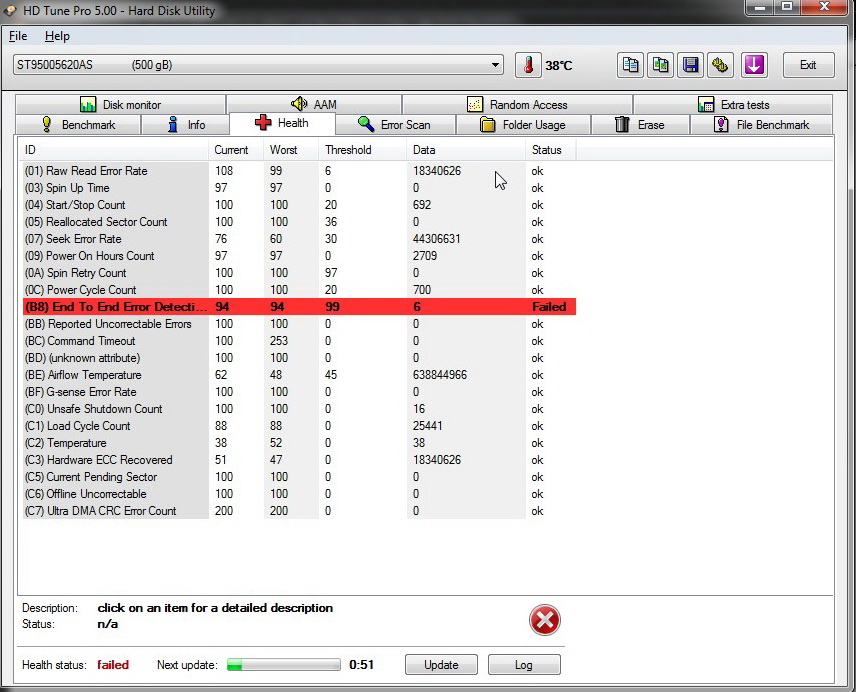Click the Load Cycle Count data value 25441
Image resolution: width=856 pixels, height=692 pixels.
tap(428, 426)
